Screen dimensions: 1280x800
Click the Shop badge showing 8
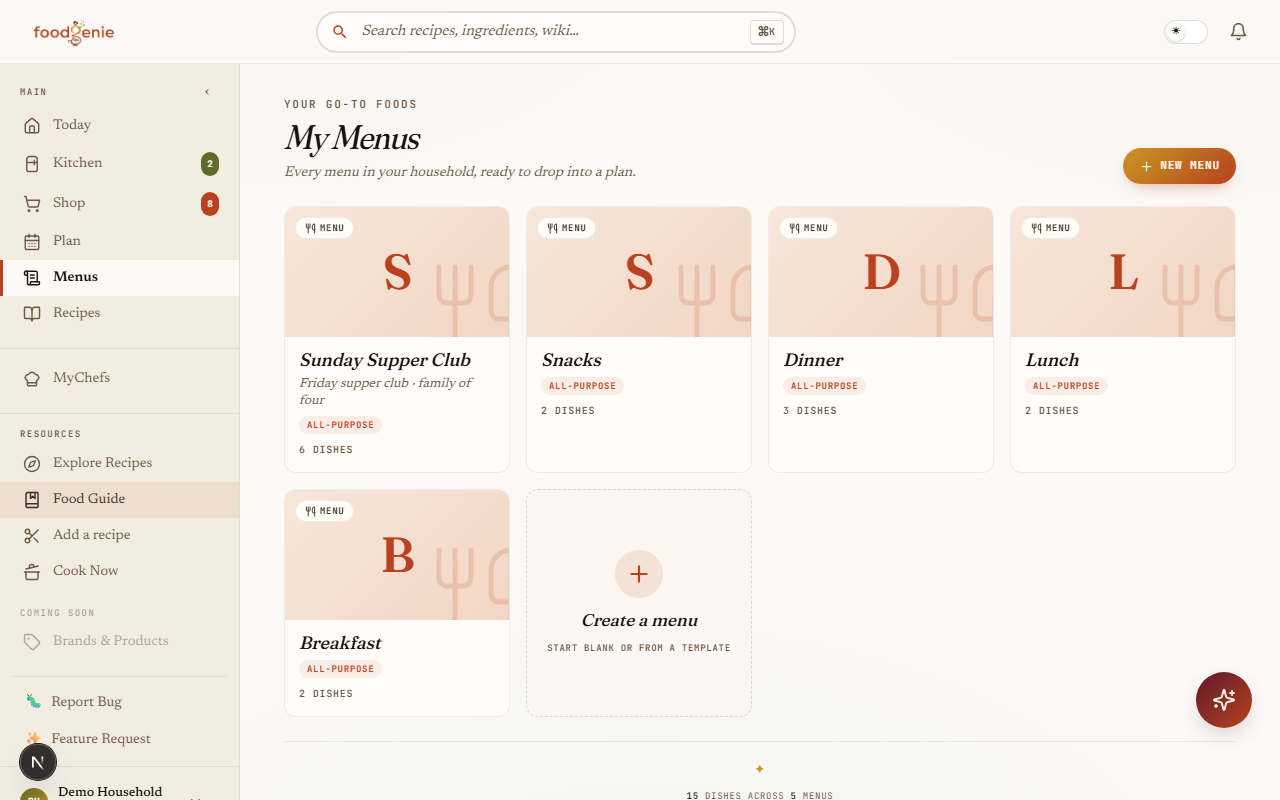[x=209, y=204]
